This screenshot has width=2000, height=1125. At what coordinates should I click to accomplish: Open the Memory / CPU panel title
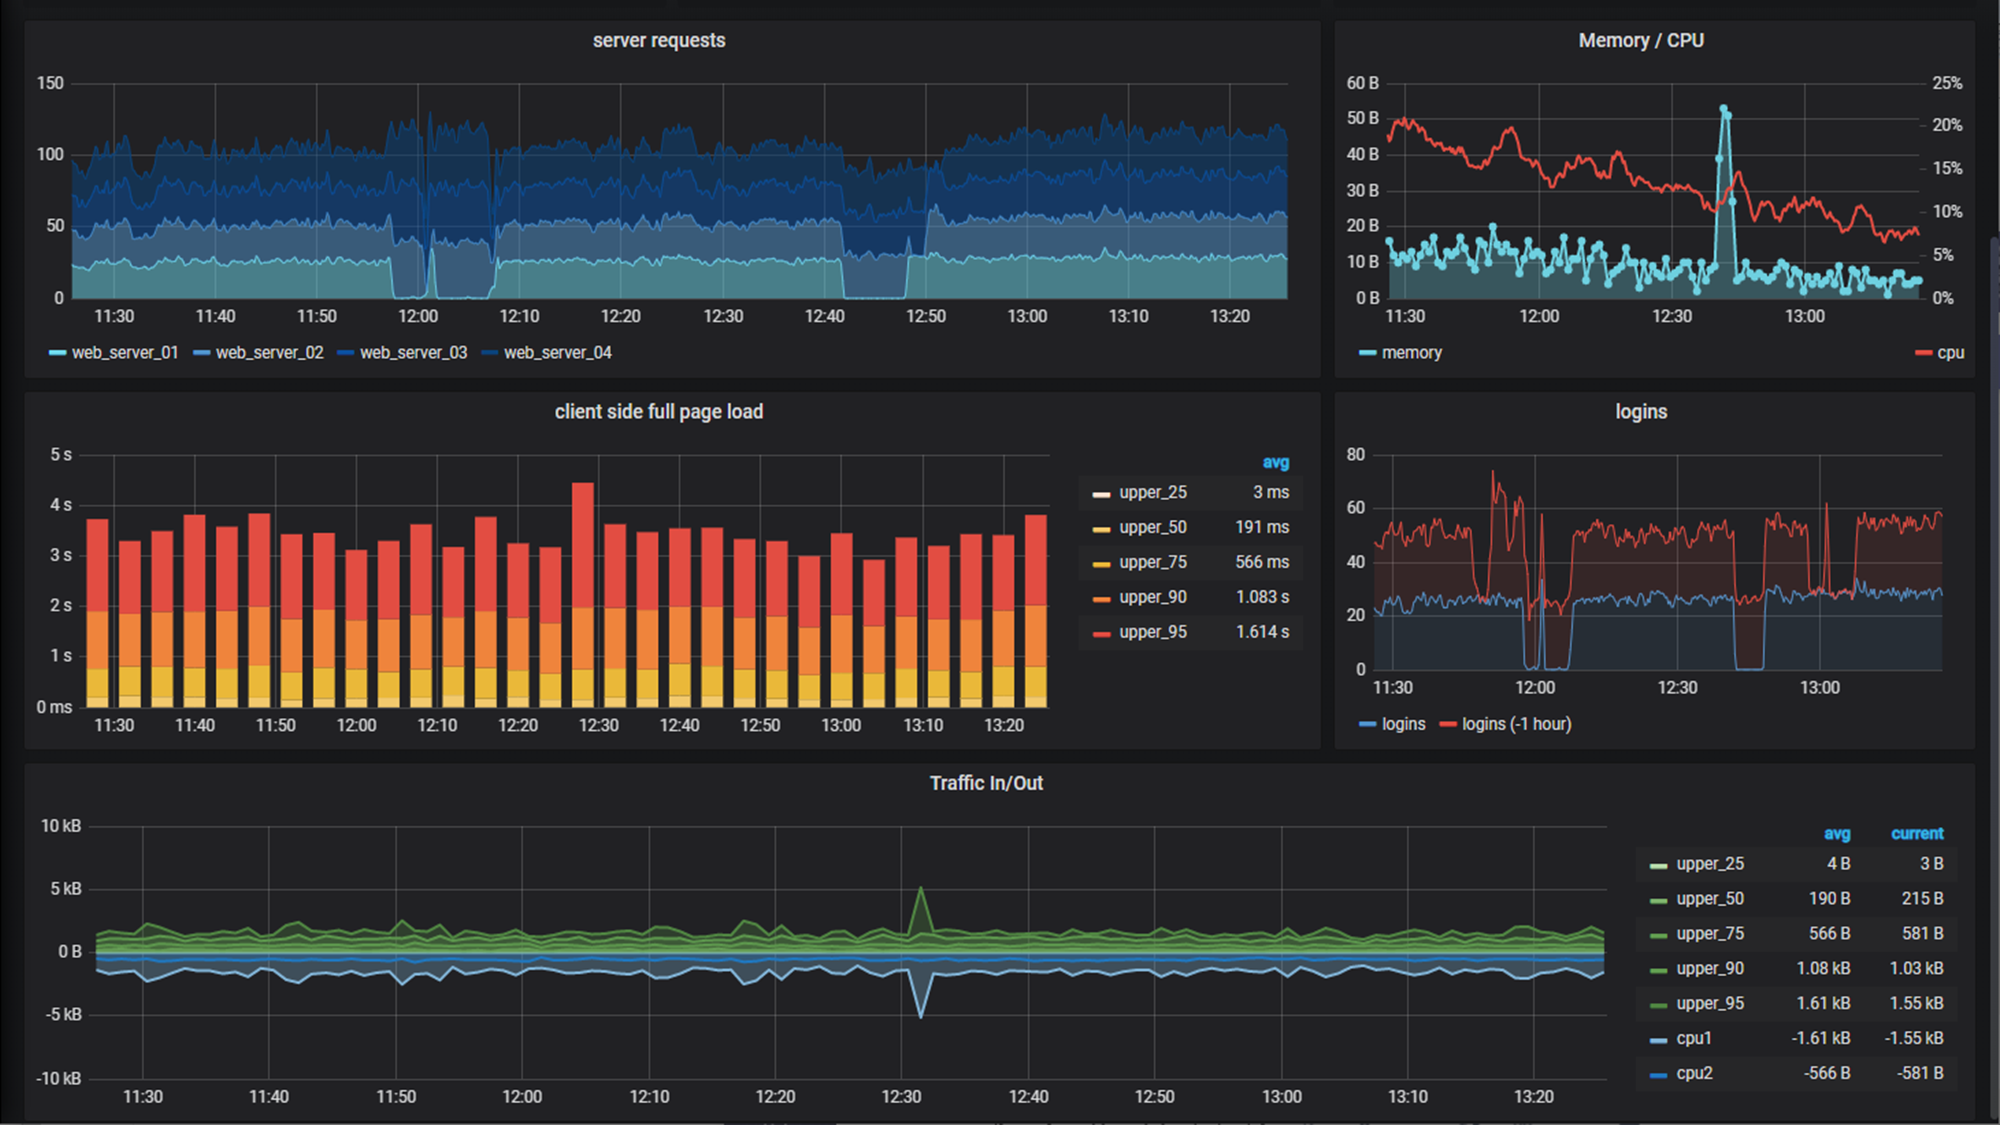point(1641,41)
